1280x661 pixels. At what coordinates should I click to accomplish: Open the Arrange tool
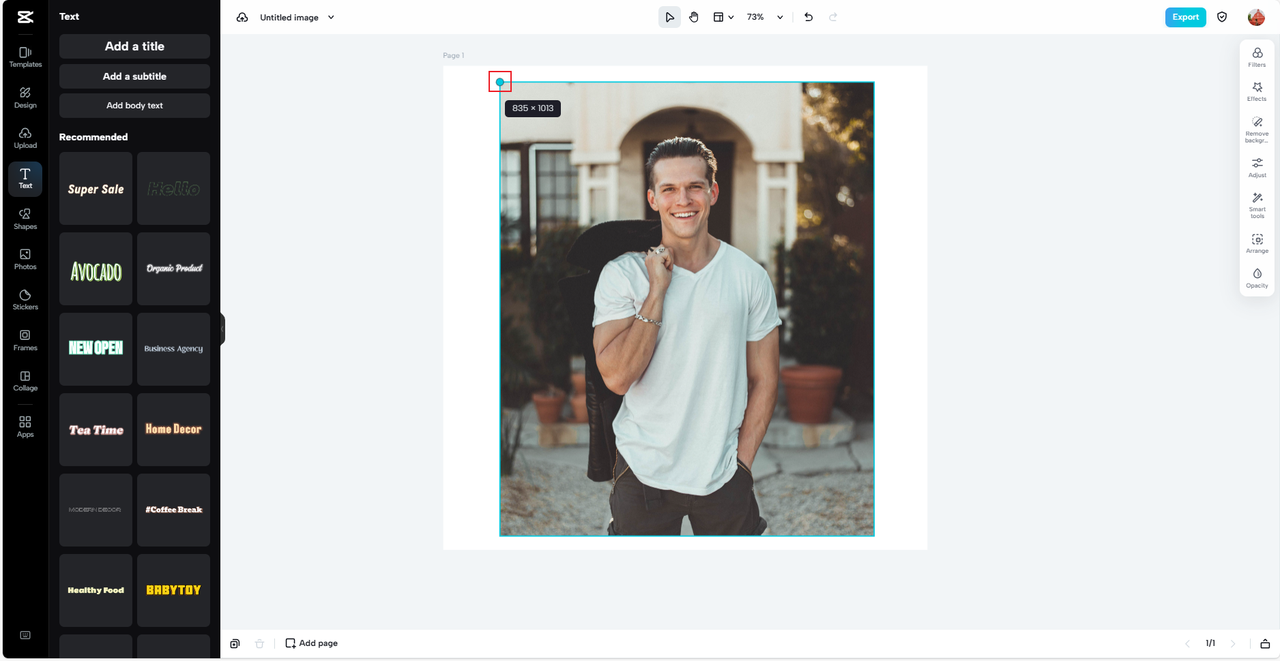click(x=1257, y=243)
